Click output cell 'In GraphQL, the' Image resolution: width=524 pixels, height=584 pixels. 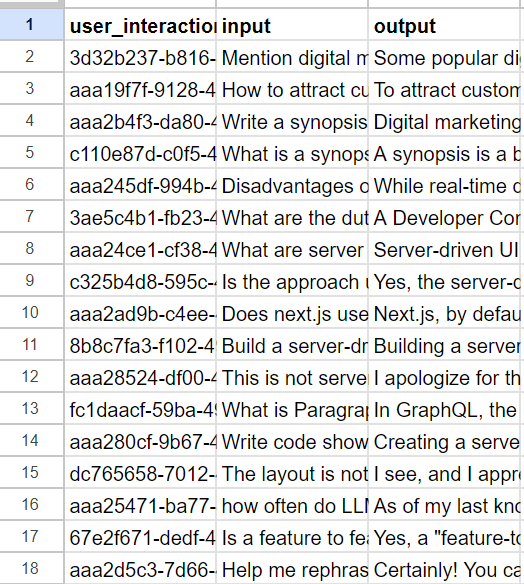click(444, 409)
